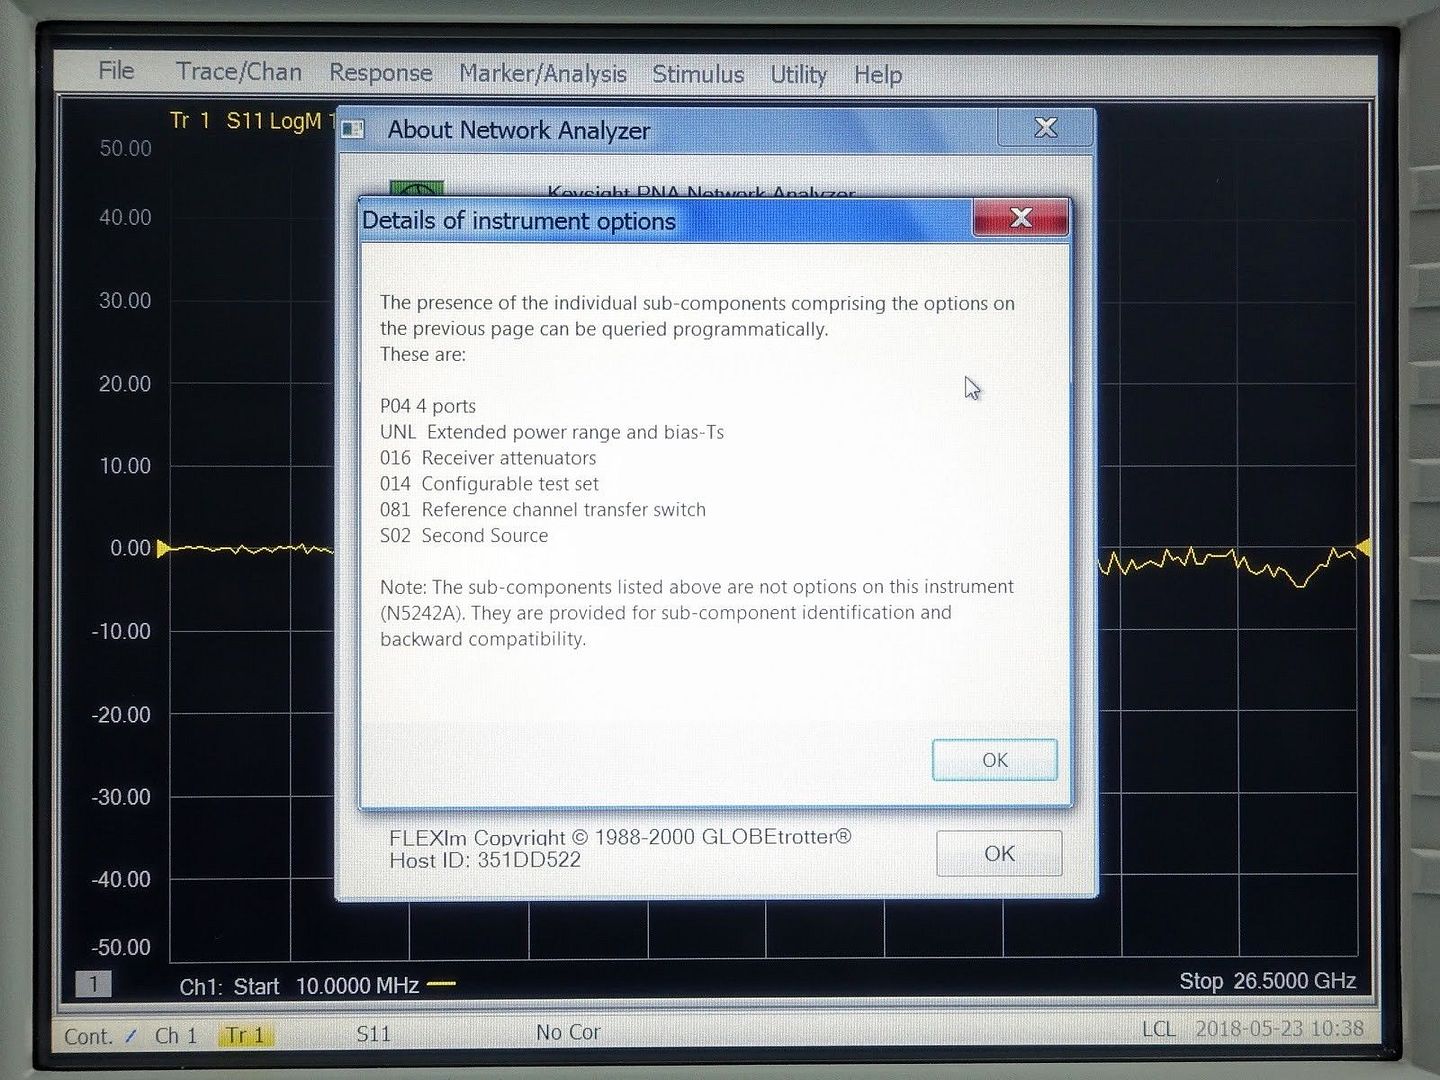Open the Trace/Chan menu
This screenshot has width=1440, height=1080.
pos(239,72)
